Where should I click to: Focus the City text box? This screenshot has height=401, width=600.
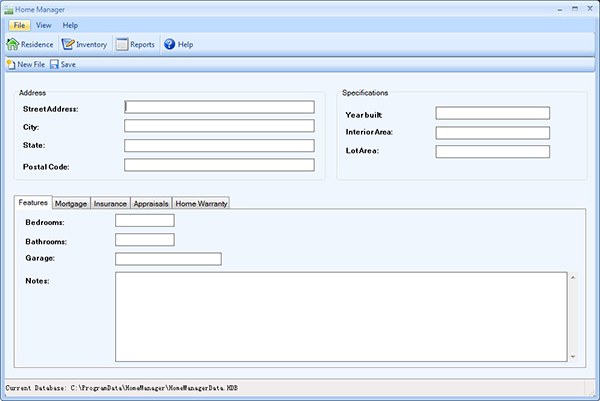tap(219, 126)
